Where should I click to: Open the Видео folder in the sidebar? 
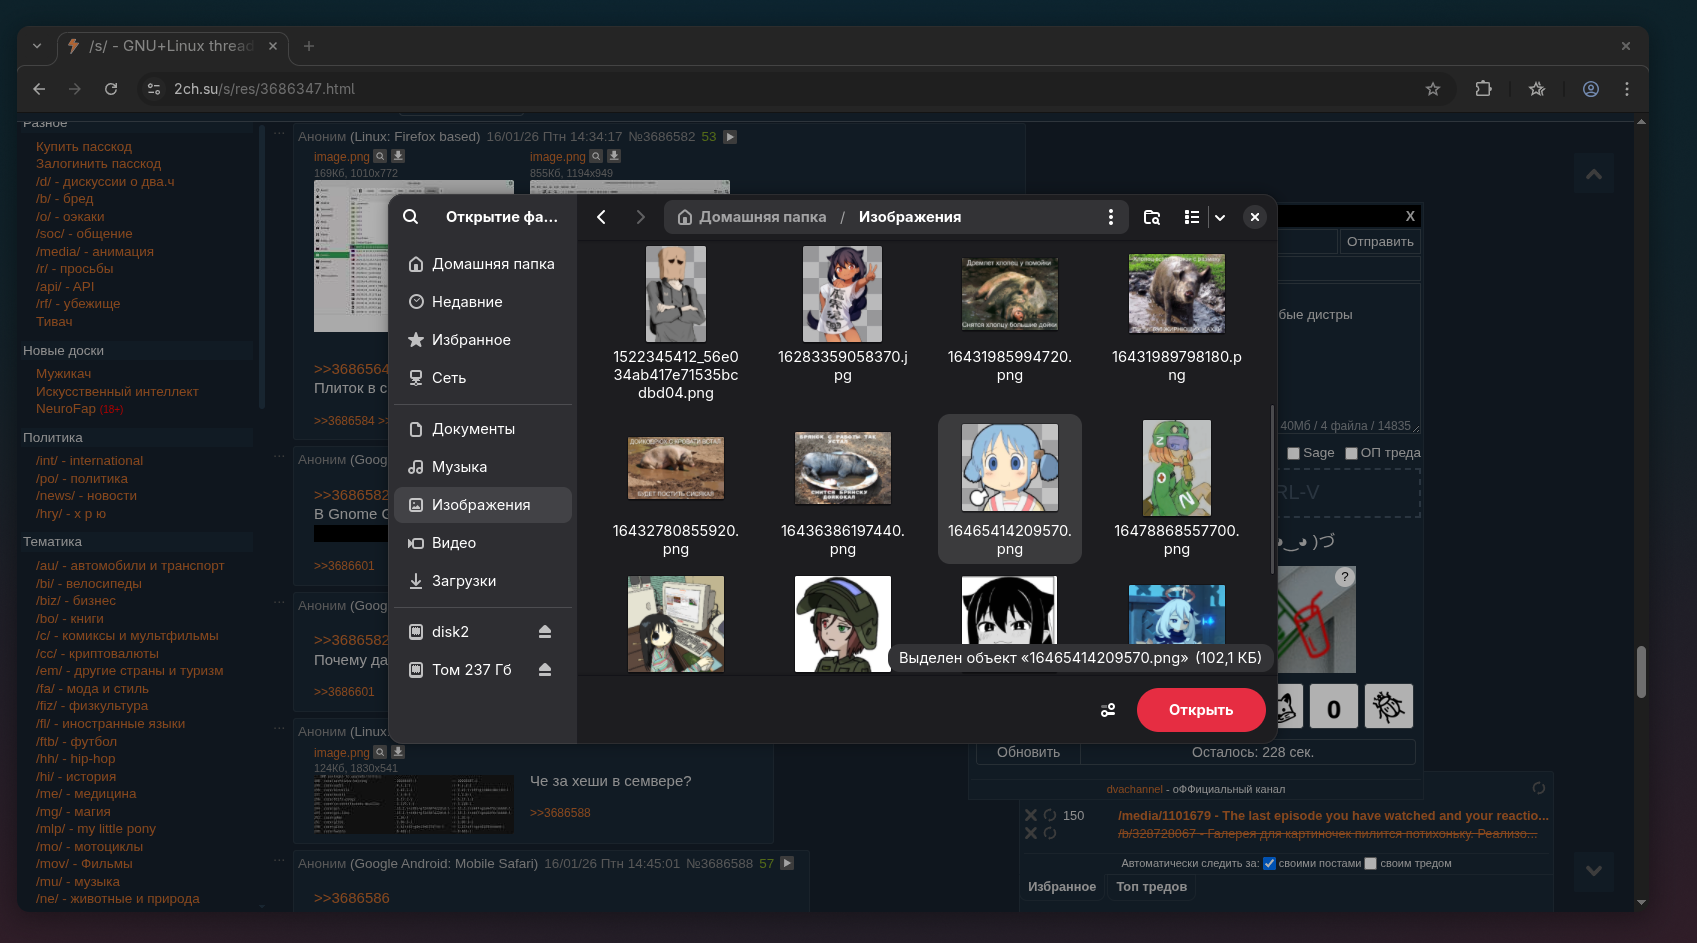[483, 543]
